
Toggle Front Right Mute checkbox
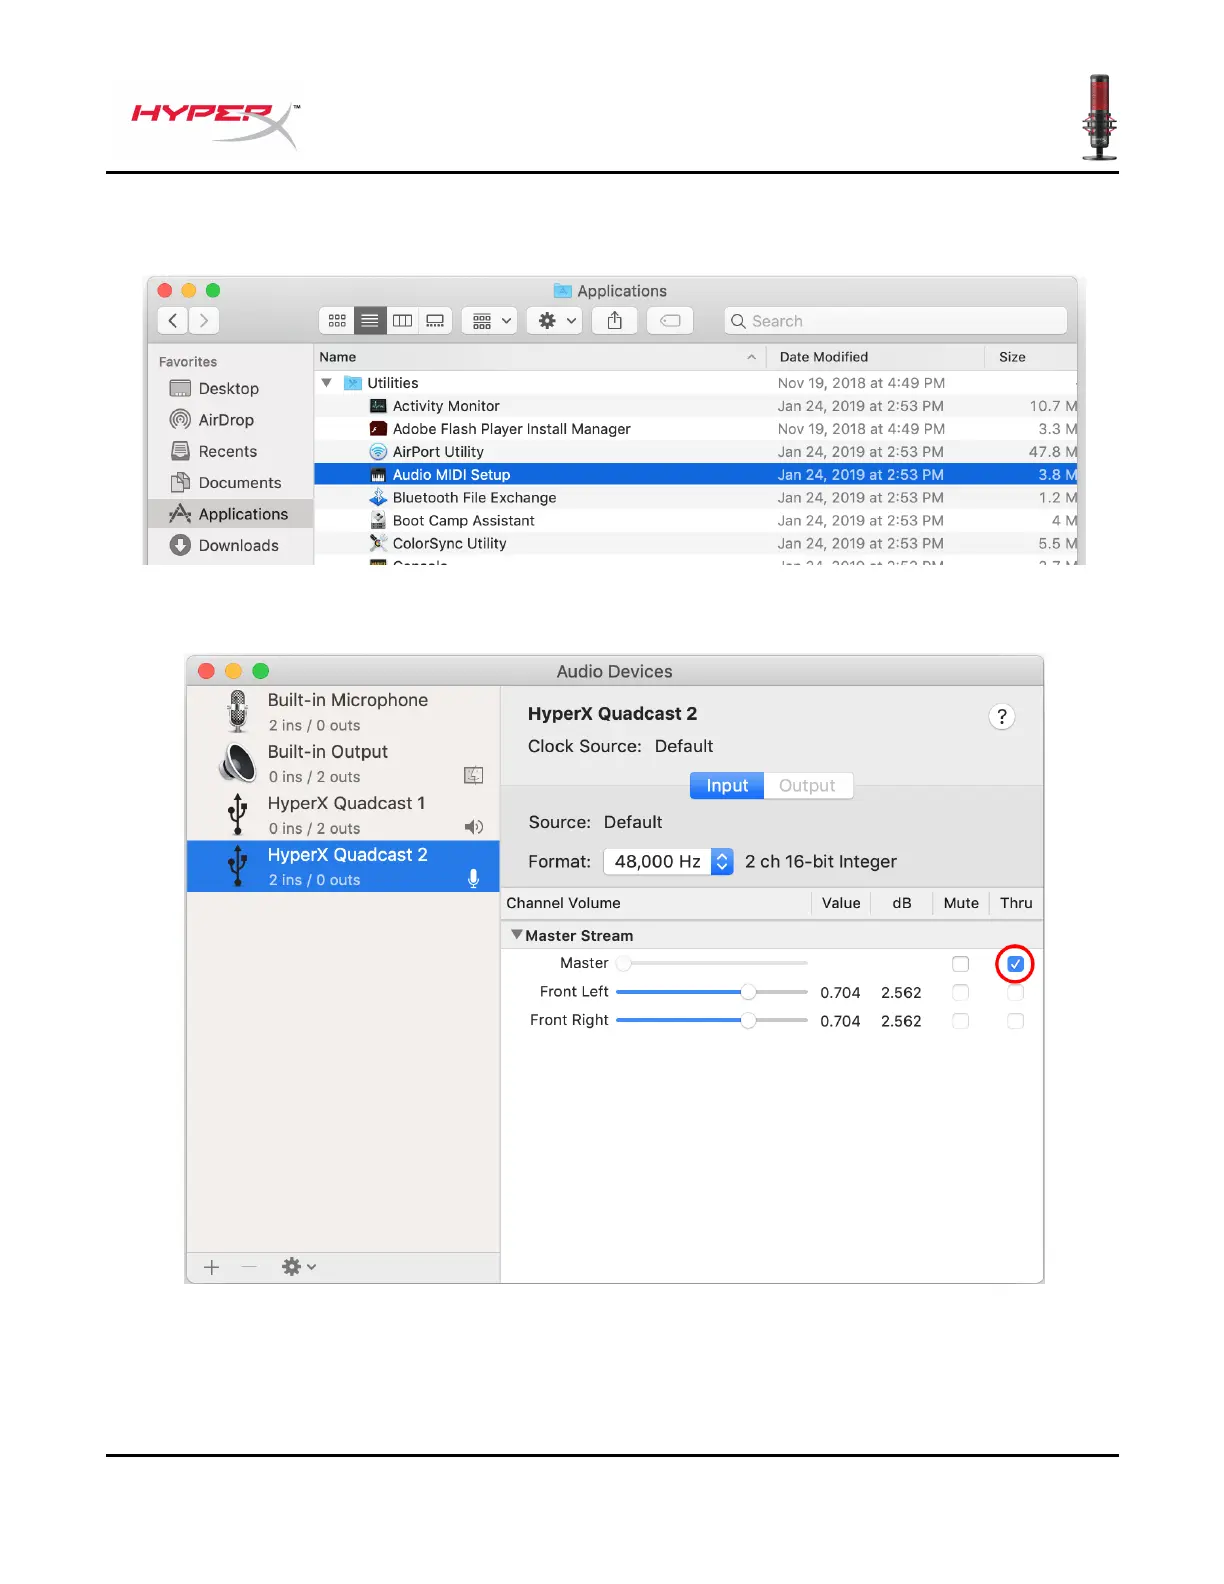pos(961,1021)
